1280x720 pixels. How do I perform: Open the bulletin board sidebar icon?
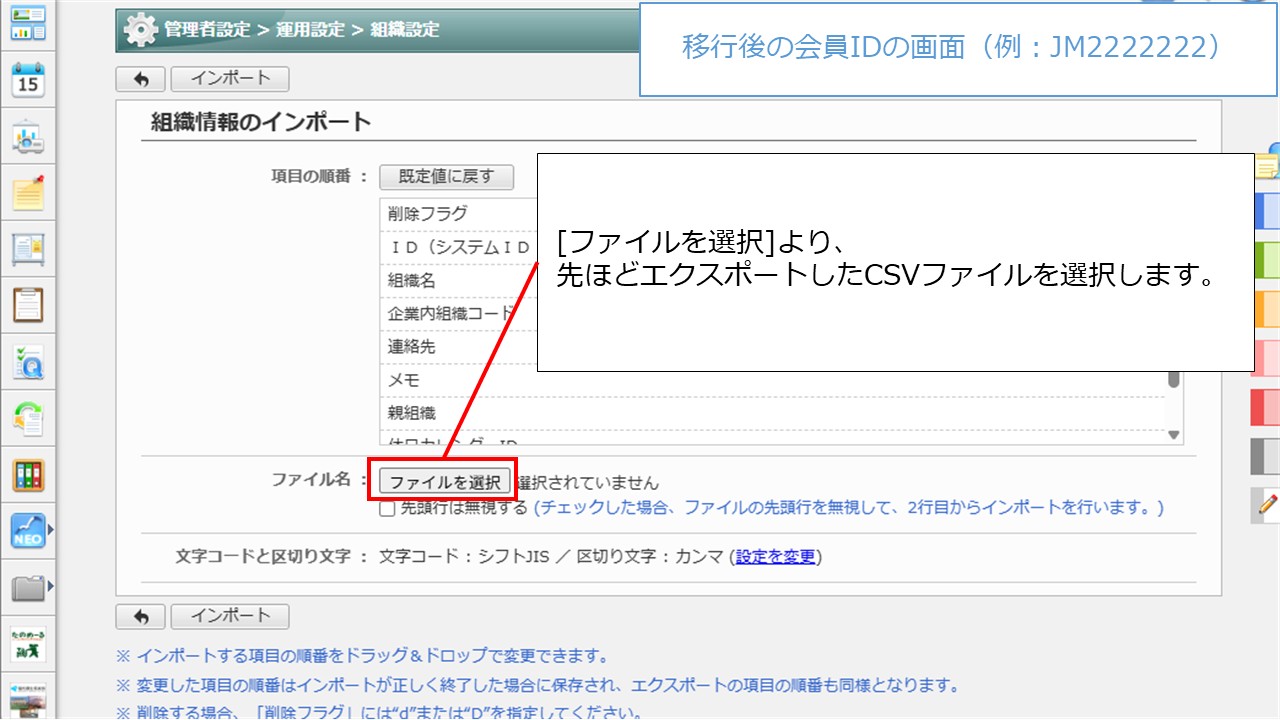28,248
